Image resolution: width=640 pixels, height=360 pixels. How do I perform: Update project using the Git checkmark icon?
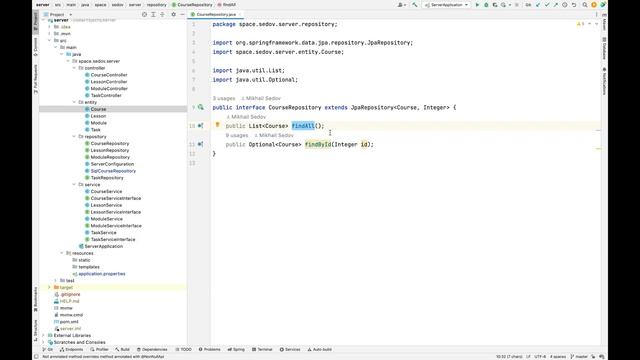(x=538, y=5)
